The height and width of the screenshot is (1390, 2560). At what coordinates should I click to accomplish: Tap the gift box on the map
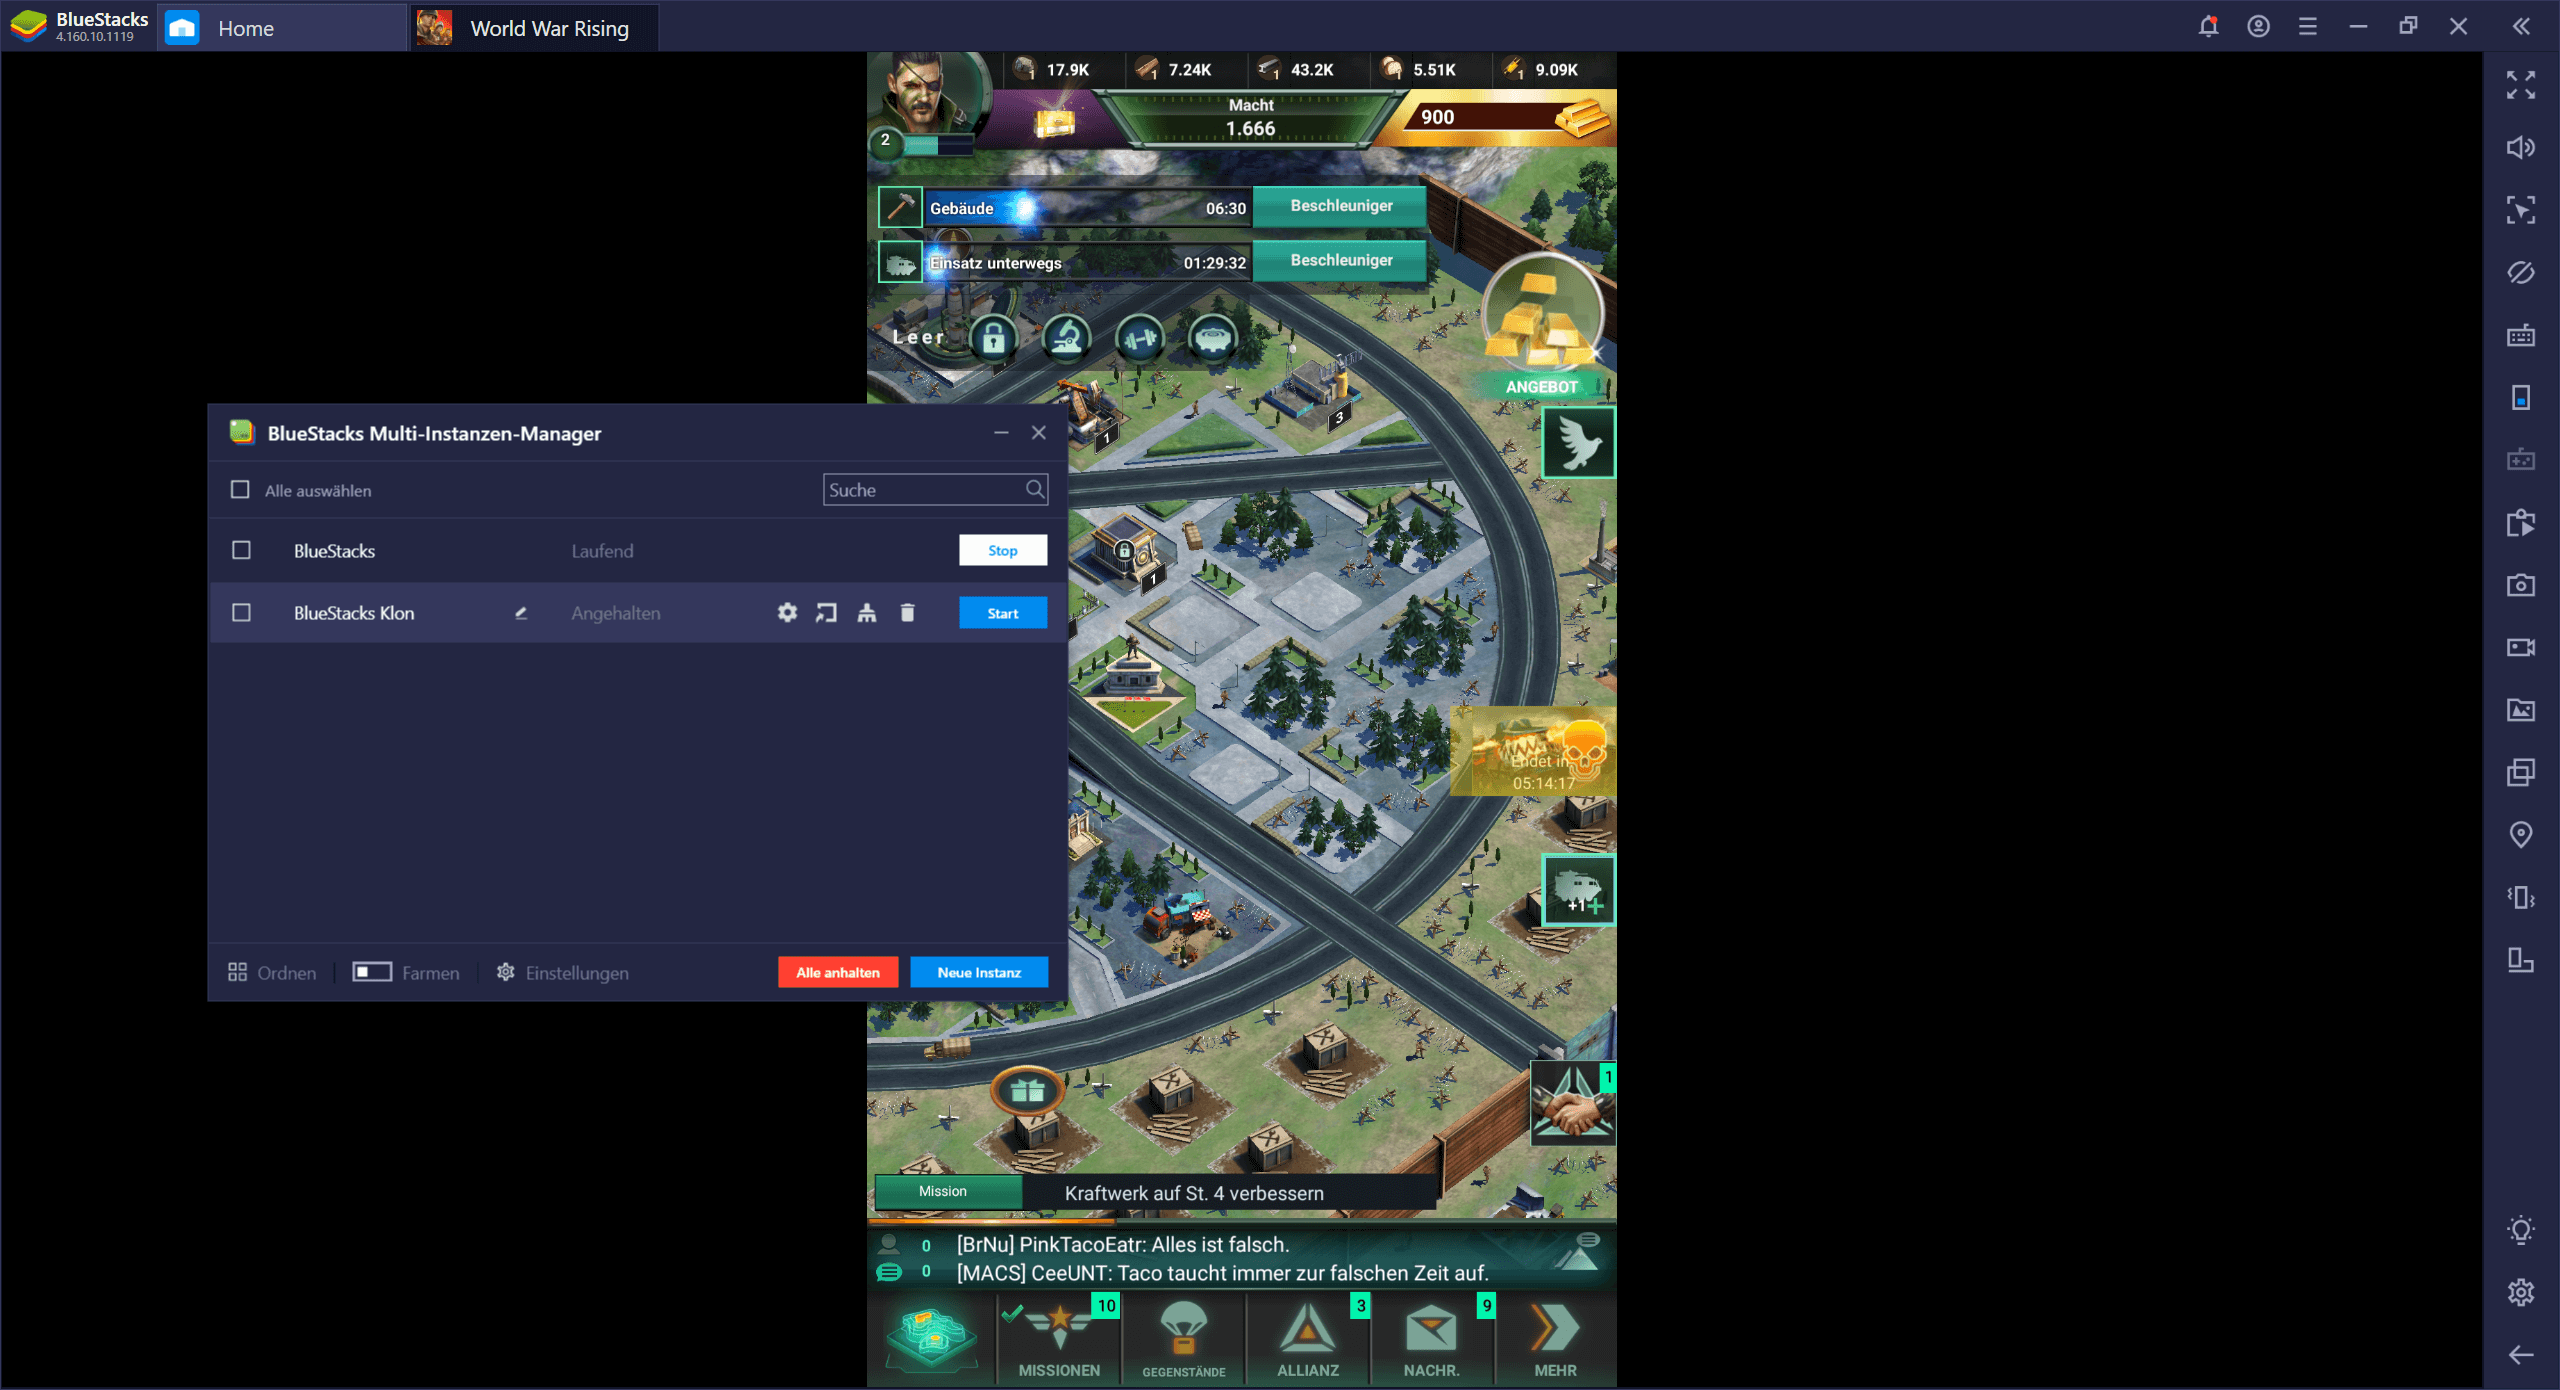[1027, 1091]
